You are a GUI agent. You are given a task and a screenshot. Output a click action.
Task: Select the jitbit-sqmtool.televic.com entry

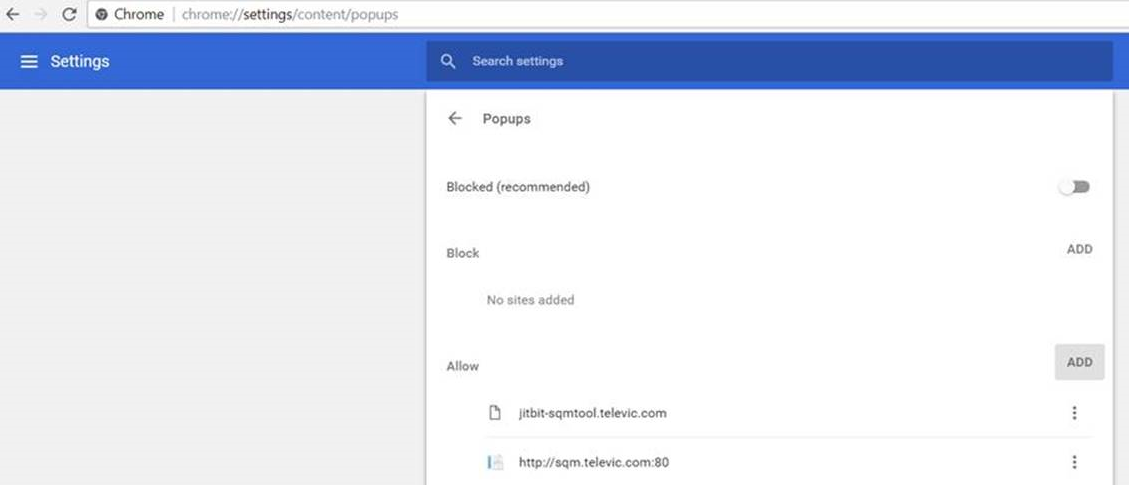point(592,413)
